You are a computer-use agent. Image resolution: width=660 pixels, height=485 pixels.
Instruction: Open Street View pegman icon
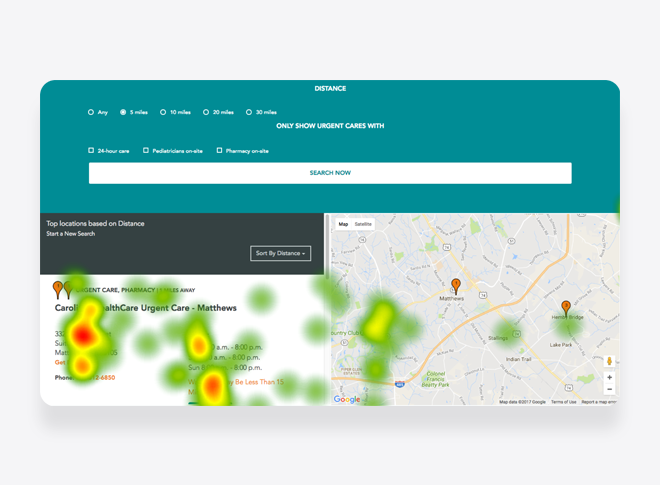pyautogui.click(x=609, y=361)
